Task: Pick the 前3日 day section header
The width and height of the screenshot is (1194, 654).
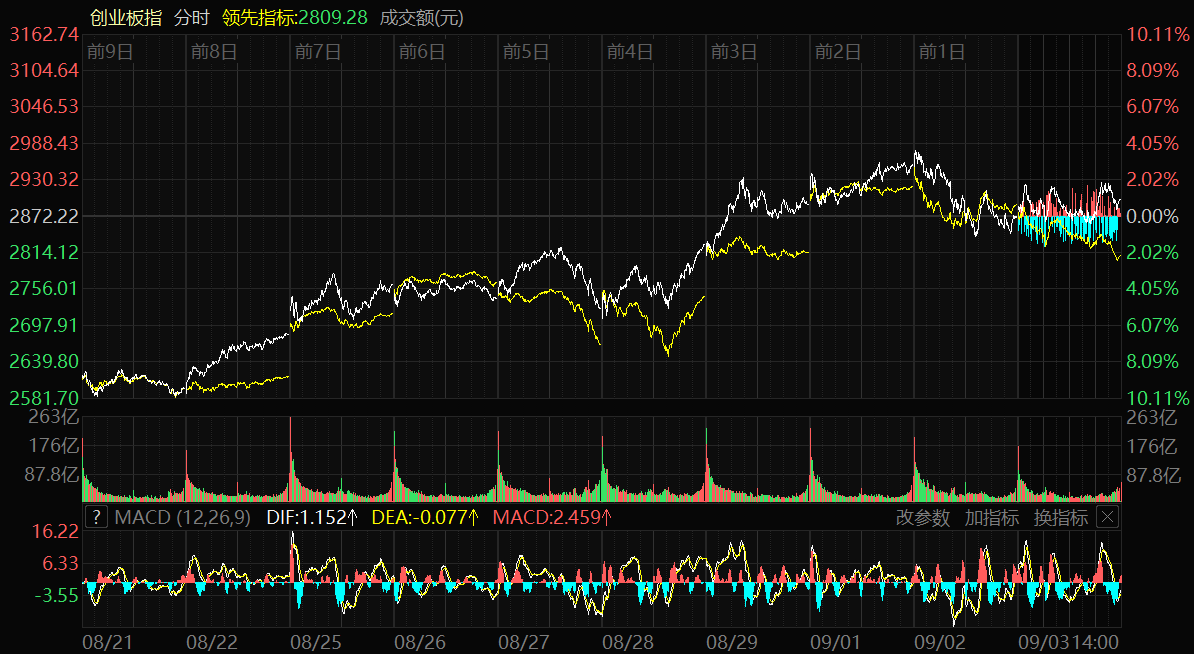Action: coord(733,52)
